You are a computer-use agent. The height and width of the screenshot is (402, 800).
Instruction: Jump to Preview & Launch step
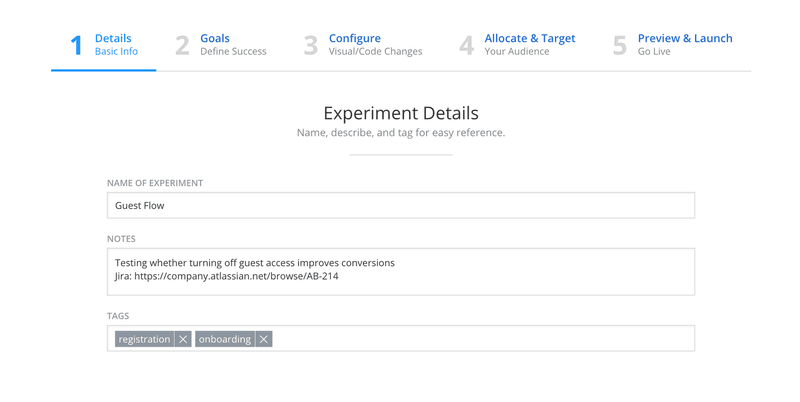point(685,39)
